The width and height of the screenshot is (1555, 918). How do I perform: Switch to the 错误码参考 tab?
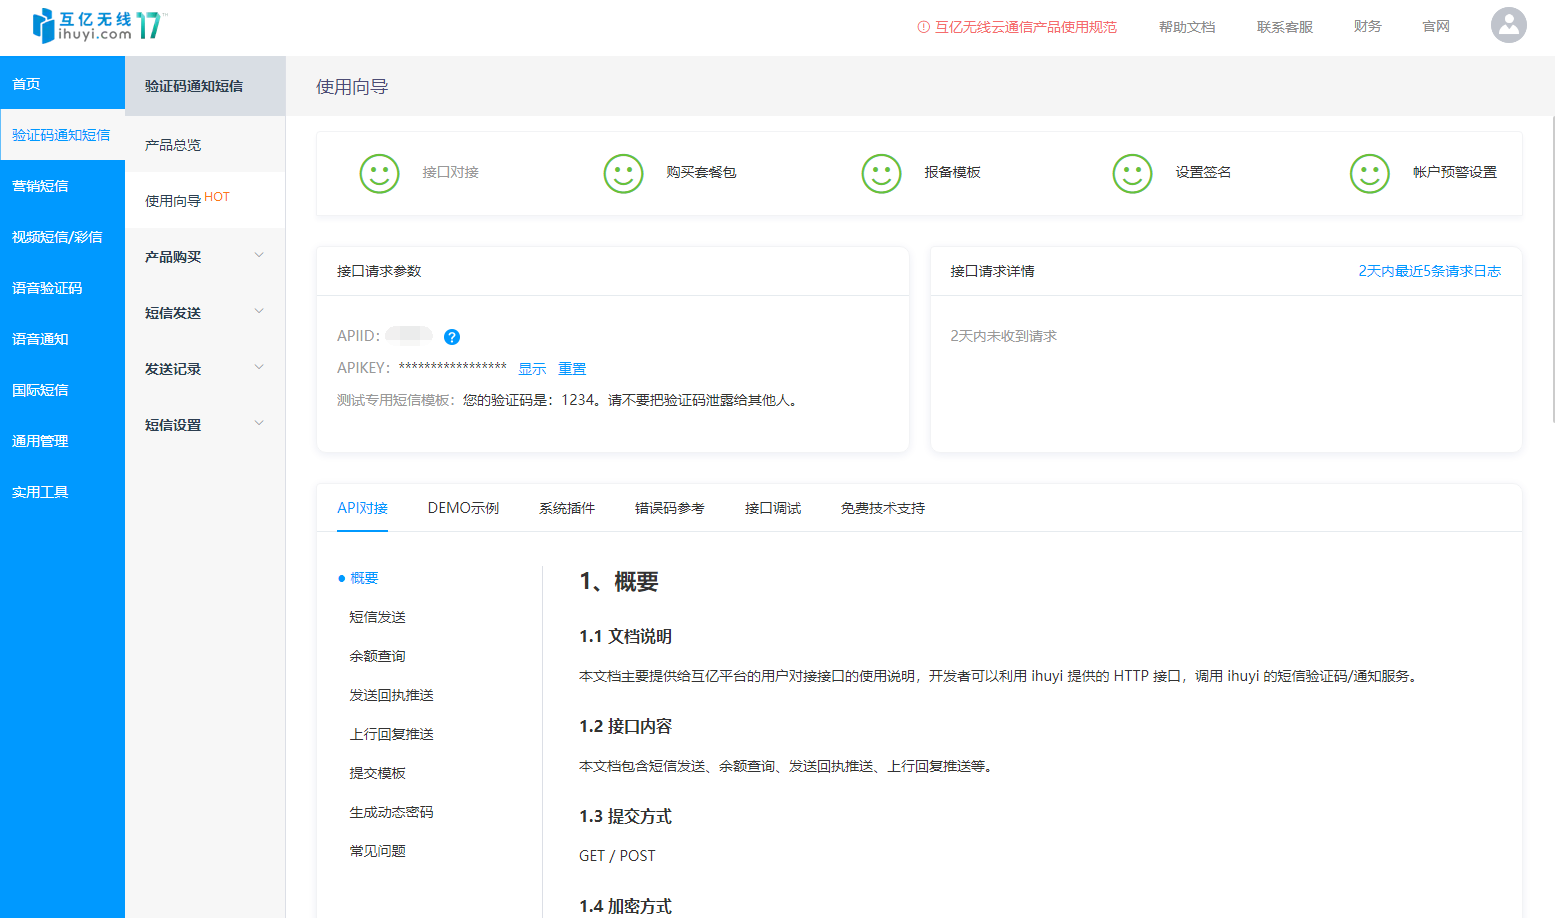[x=669, y=508]
